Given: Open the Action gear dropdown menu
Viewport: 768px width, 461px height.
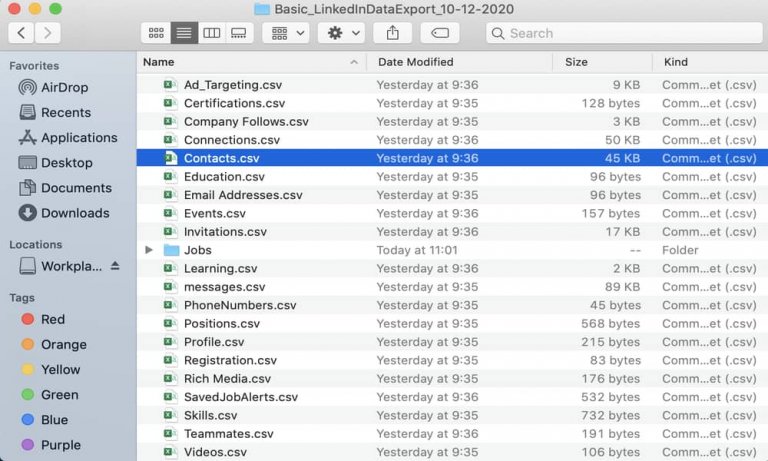Looking at the screenshot, I should click(341, 33).
